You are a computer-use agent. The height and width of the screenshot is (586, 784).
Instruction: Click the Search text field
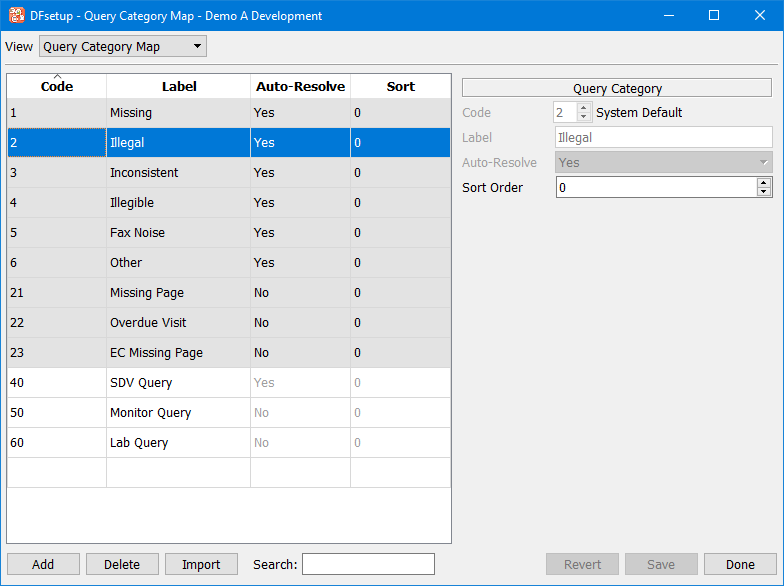pos(368,564)
